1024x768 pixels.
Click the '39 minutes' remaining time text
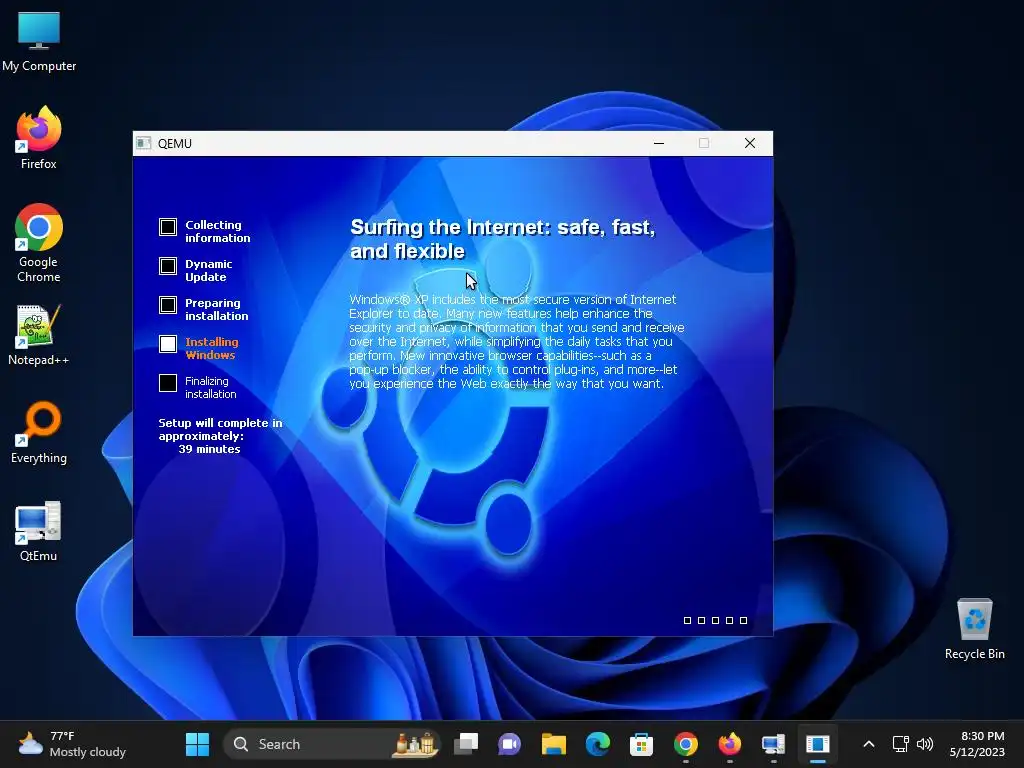point(209,449)
